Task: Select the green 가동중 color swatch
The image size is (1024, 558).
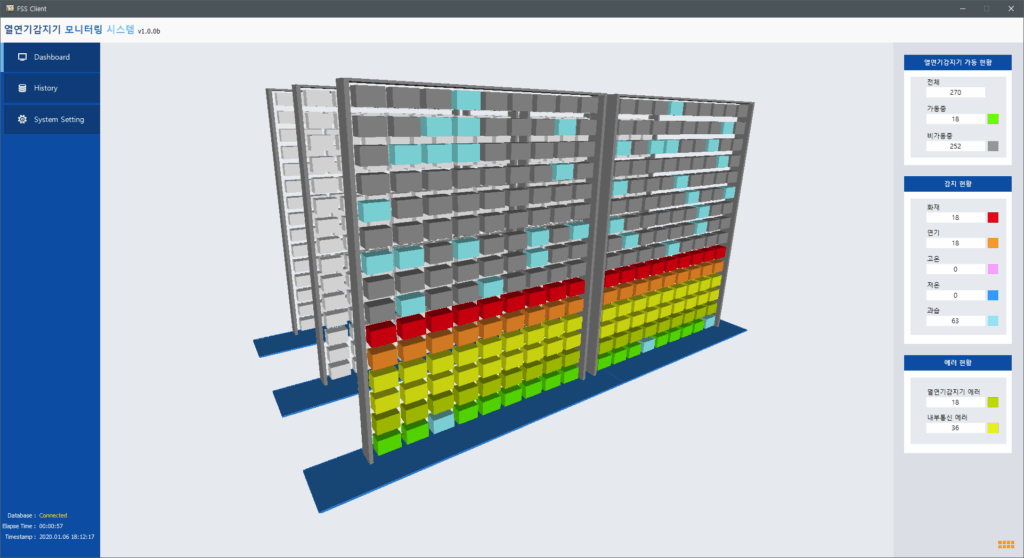Action: point(993,119)
